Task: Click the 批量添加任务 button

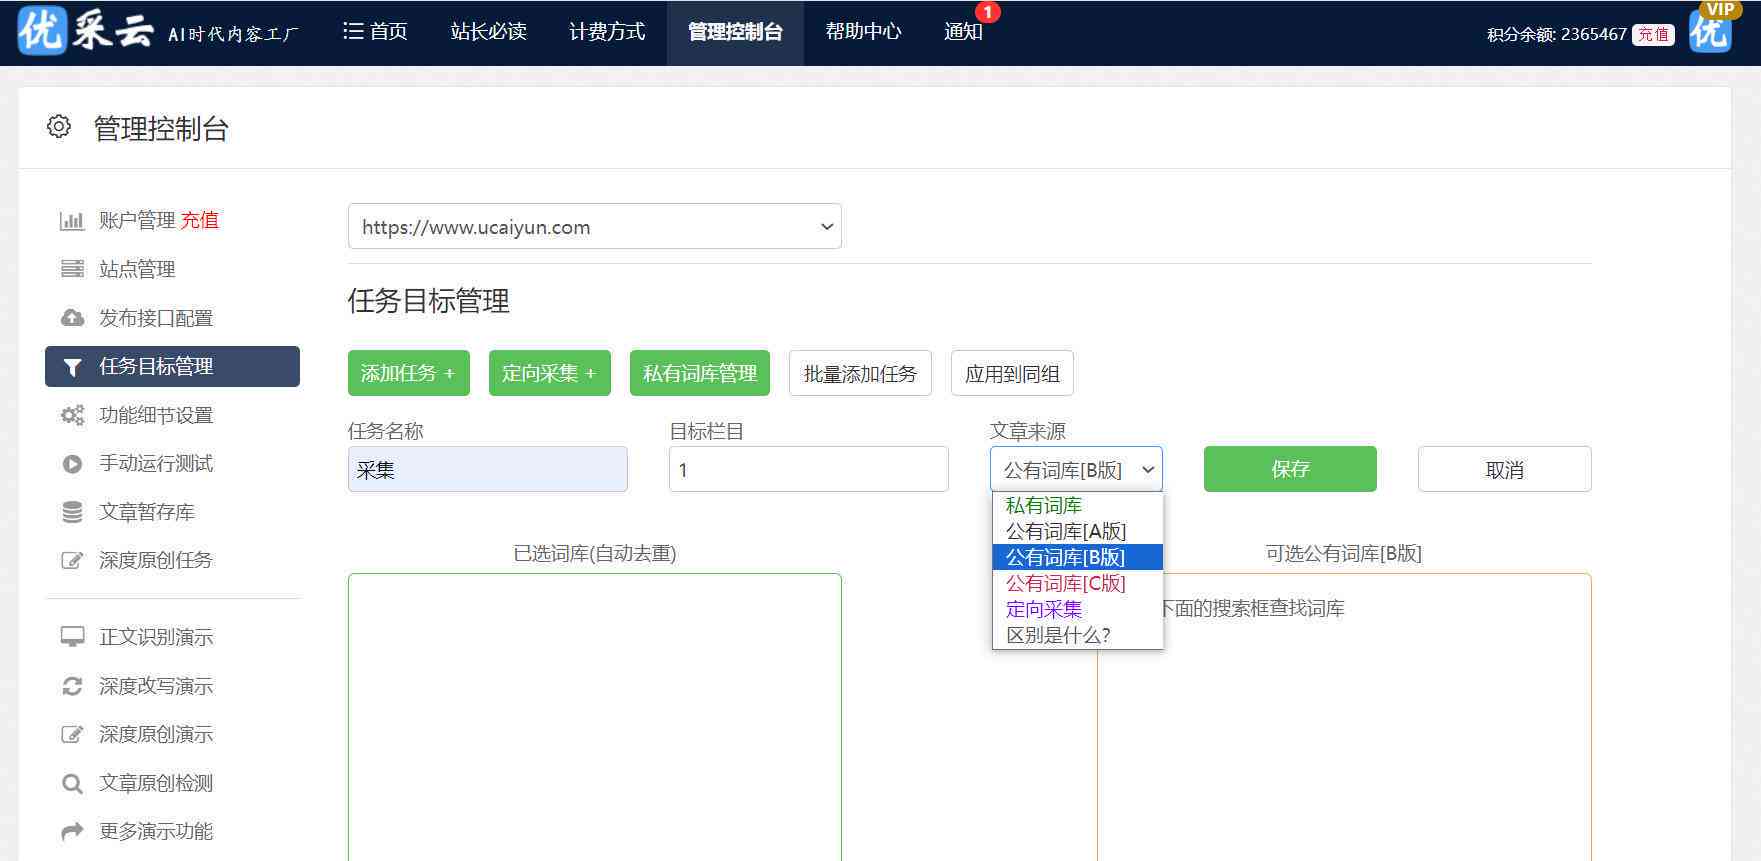Action: click(860, 373)
